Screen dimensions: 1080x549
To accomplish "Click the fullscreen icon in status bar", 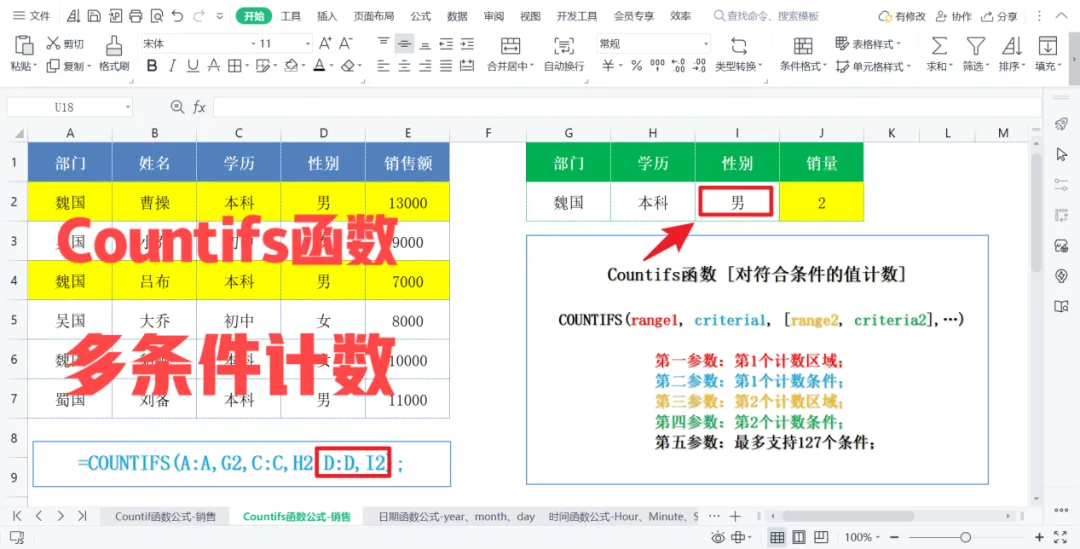I will tap(1062, 537).
